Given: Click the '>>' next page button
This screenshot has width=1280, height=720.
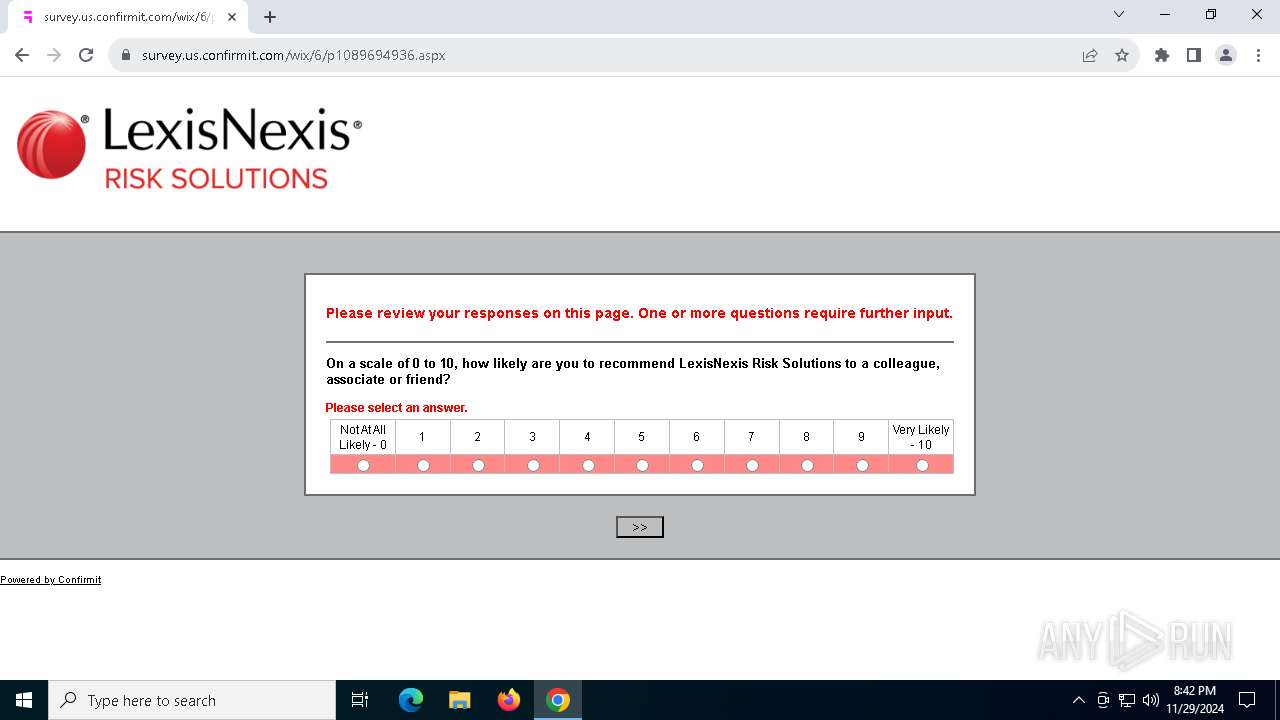Looking at the screenshot, I should click(640, 527).
